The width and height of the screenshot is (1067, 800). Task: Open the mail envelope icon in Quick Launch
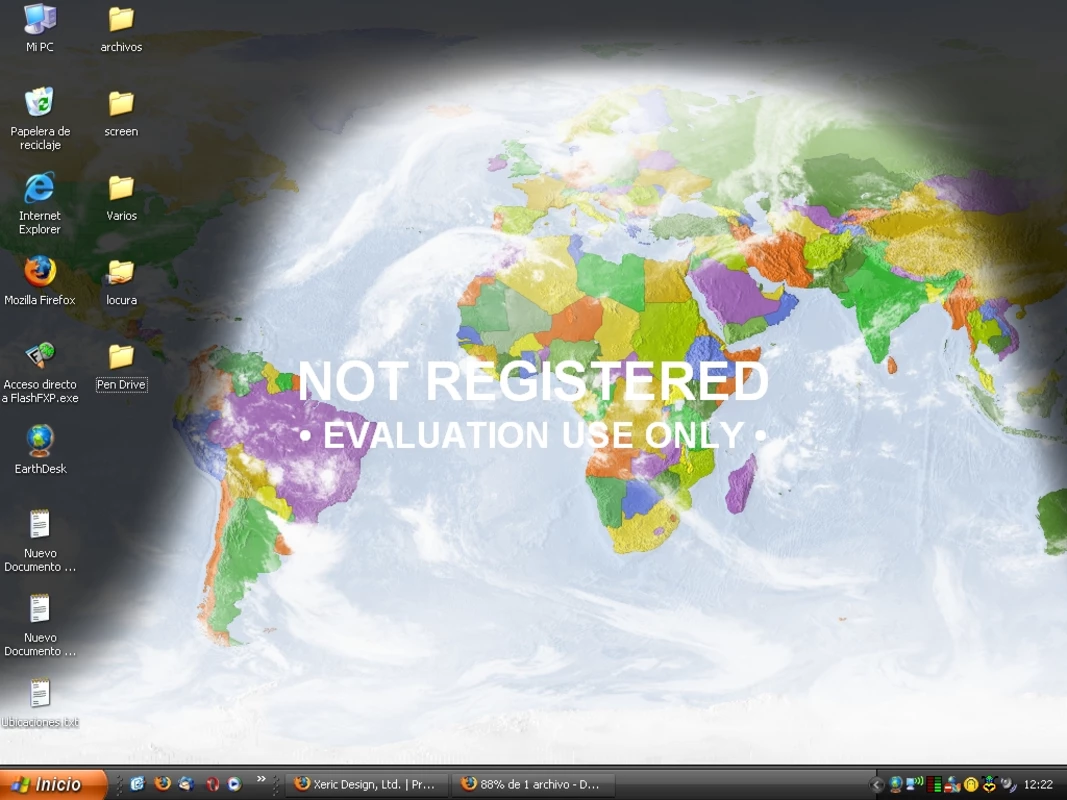[x=186, y=784]
